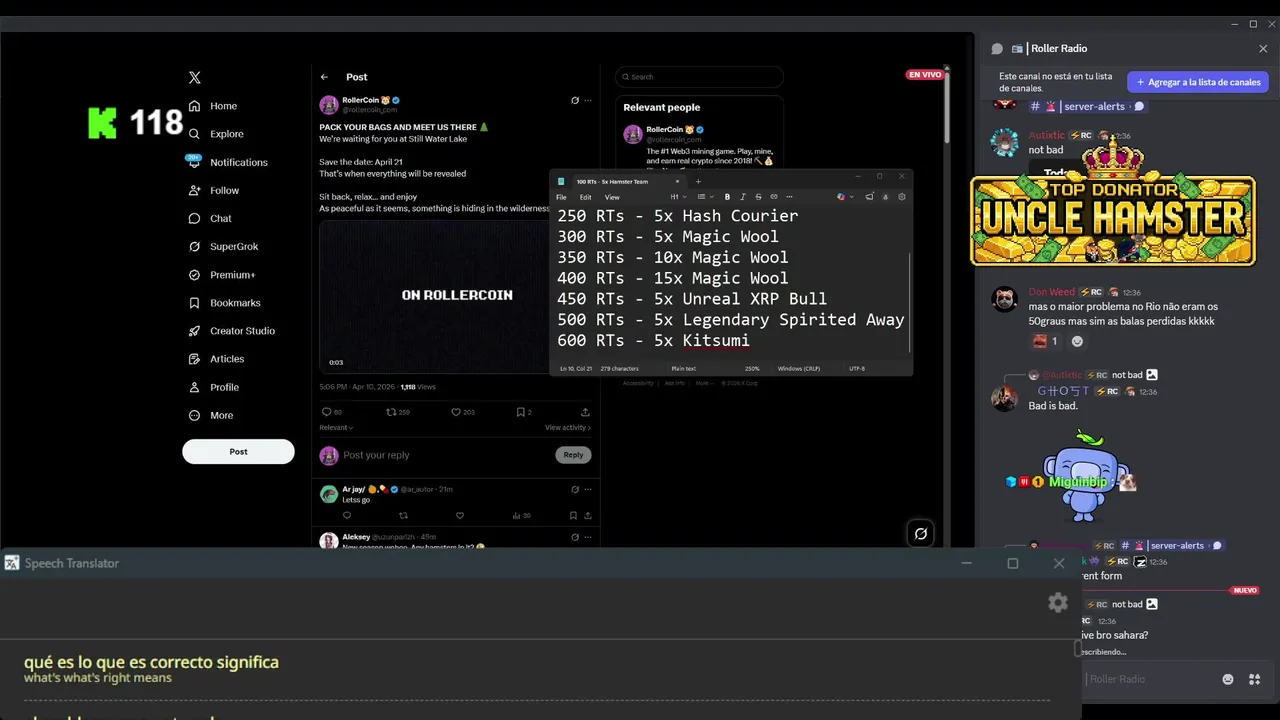Expand Copilot dropdown in Notepad
Screen dimensions: 1280x720
(852, 197)
